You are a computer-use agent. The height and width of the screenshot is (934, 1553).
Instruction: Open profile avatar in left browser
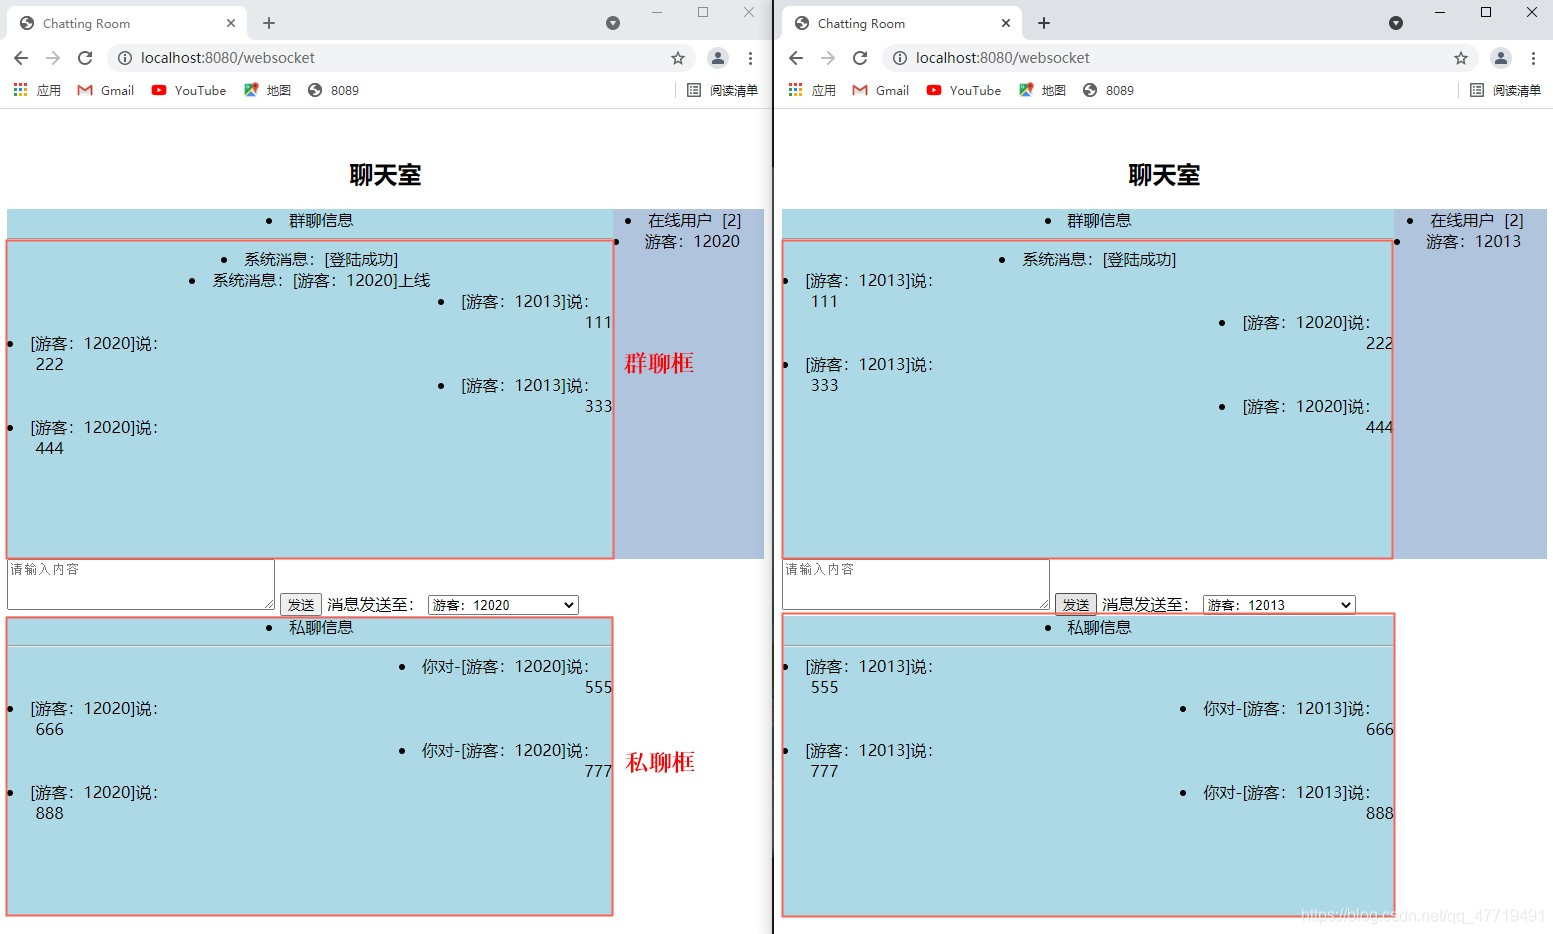pyautogui.click(x=718, y=58)
